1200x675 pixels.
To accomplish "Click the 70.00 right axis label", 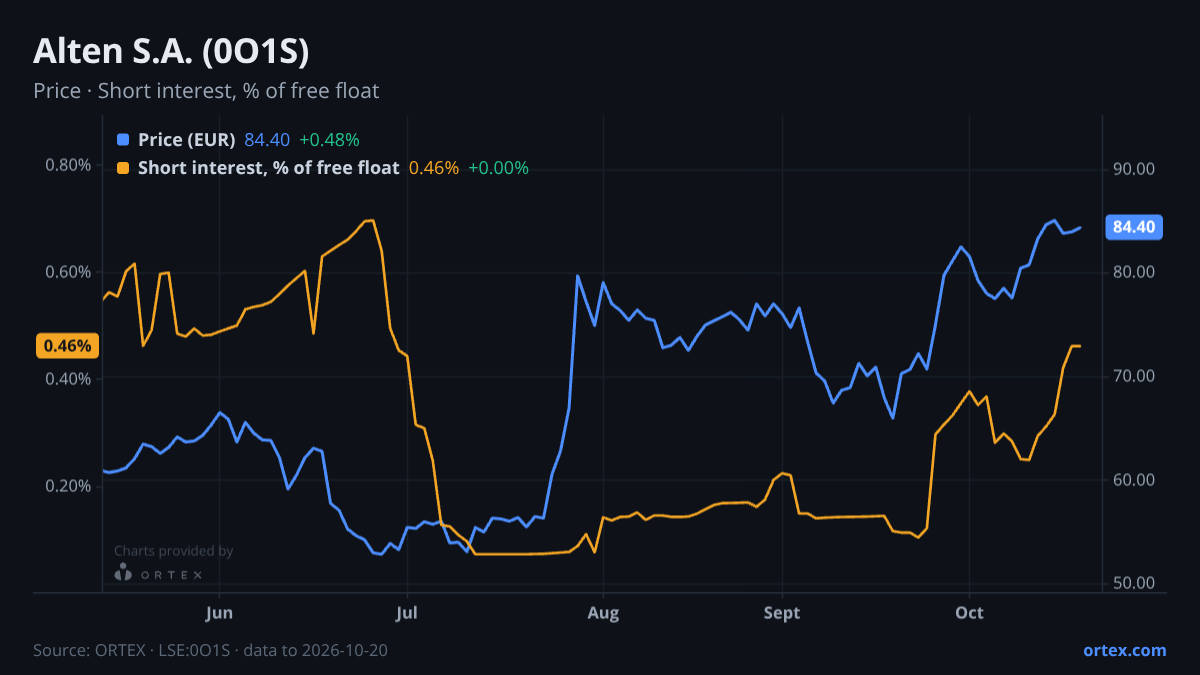I will point(1134,376).
